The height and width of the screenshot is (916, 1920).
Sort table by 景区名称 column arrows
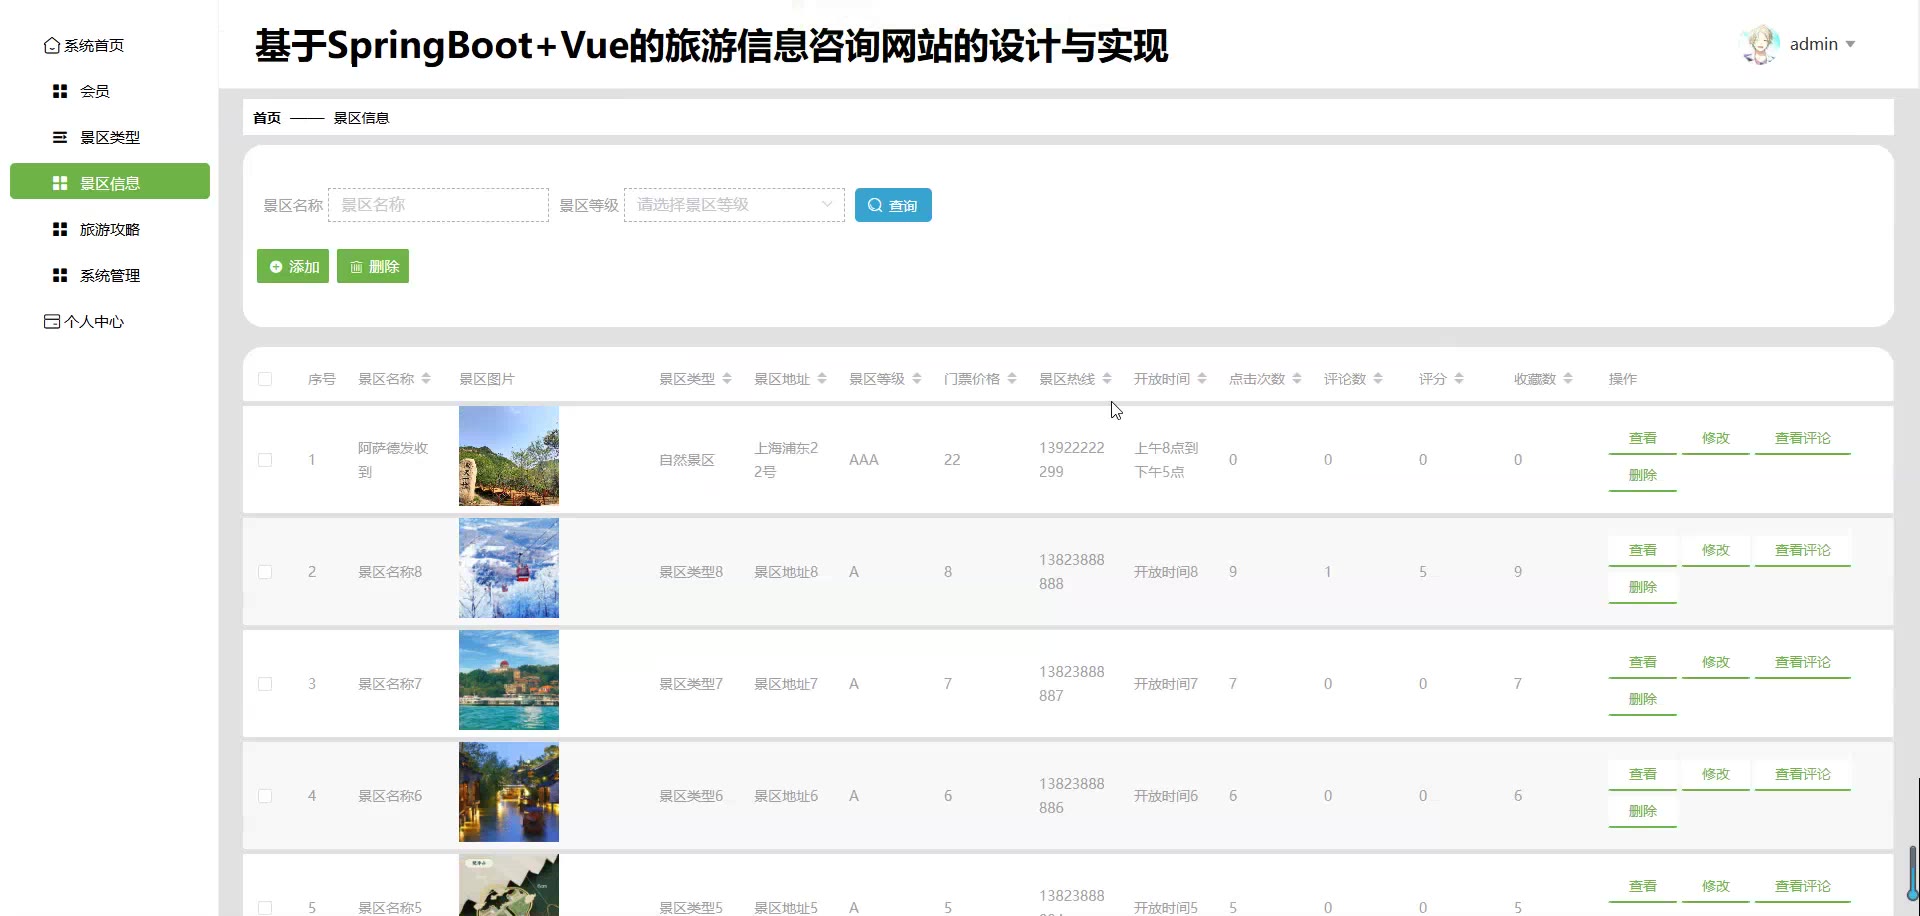pos(426,379)
